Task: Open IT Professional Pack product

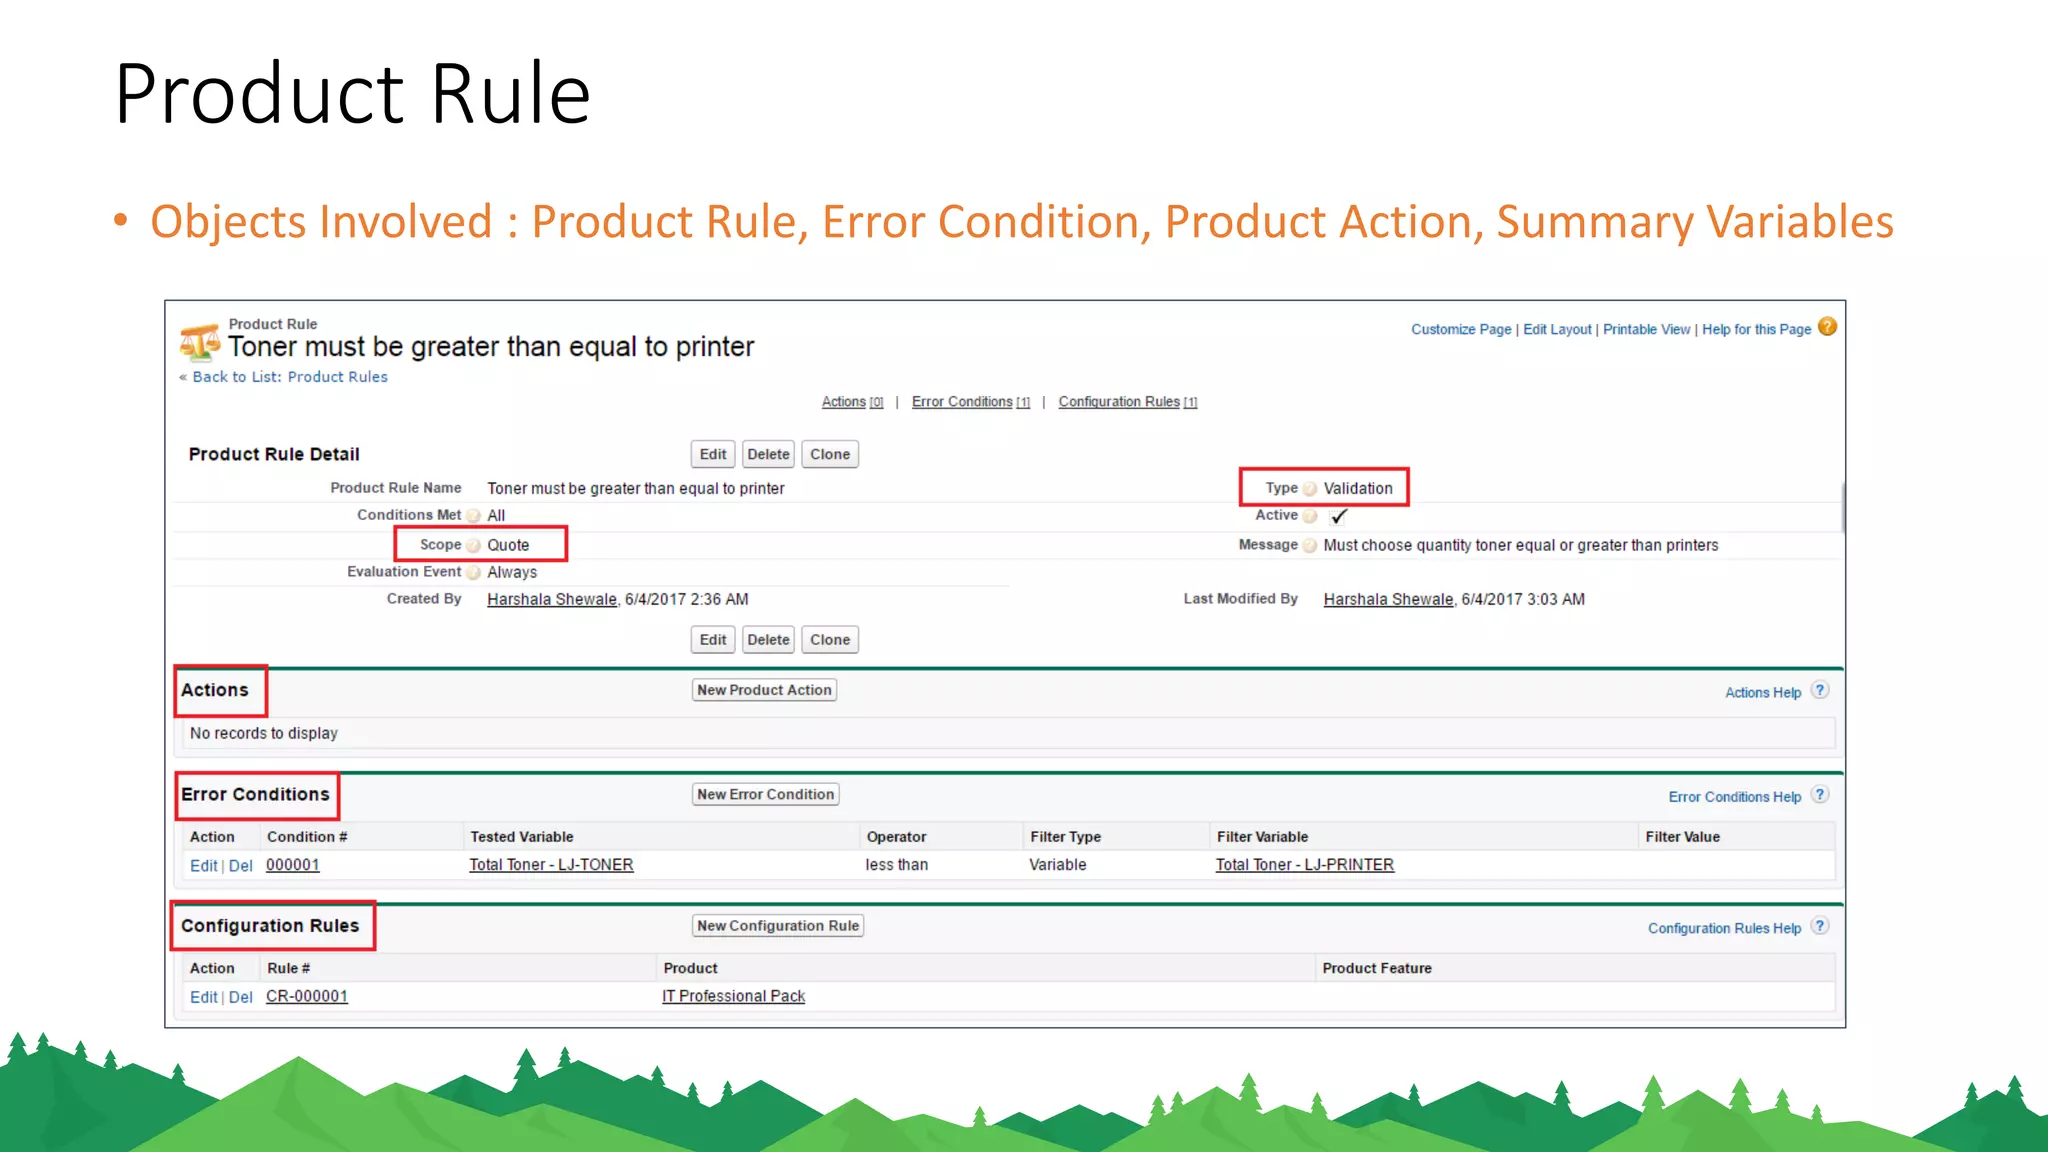Action: [x=733, y=996]
